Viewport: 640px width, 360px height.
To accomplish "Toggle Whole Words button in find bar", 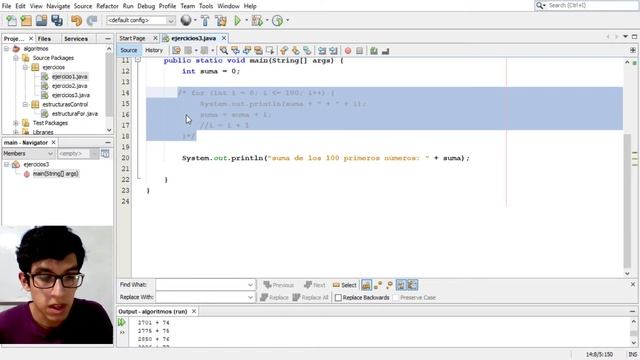I will click(x=378, y=285).
